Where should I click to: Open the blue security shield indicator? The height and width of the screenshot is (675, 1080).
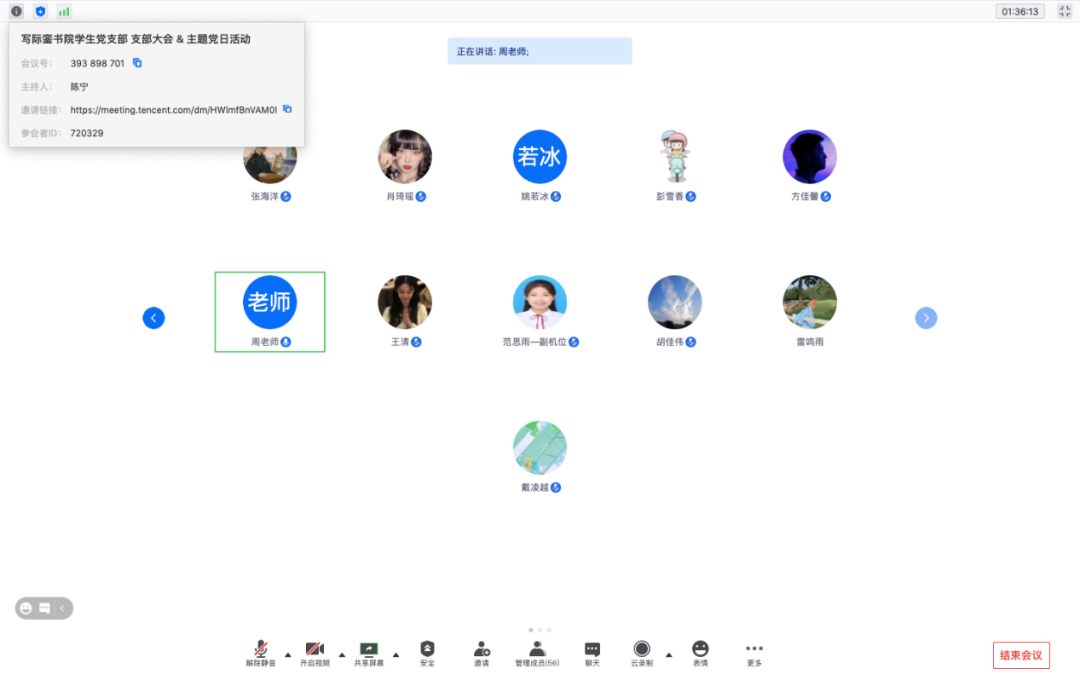[x=40, y=11]
